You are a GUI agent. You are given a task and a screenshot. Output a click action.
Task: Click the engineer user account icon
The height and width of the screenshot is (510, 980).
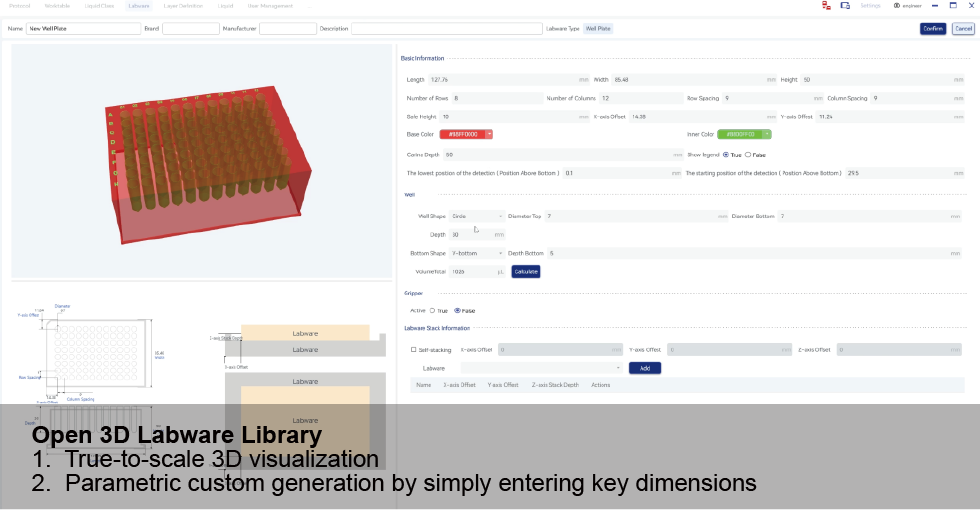coord(897,6)
